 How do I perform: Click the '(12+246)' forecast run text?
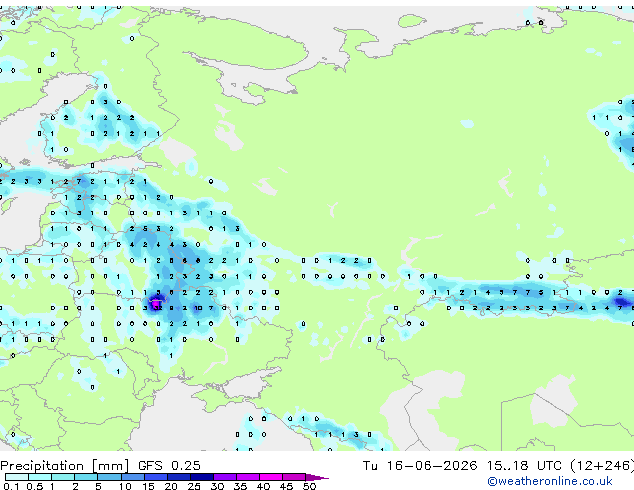602,466
